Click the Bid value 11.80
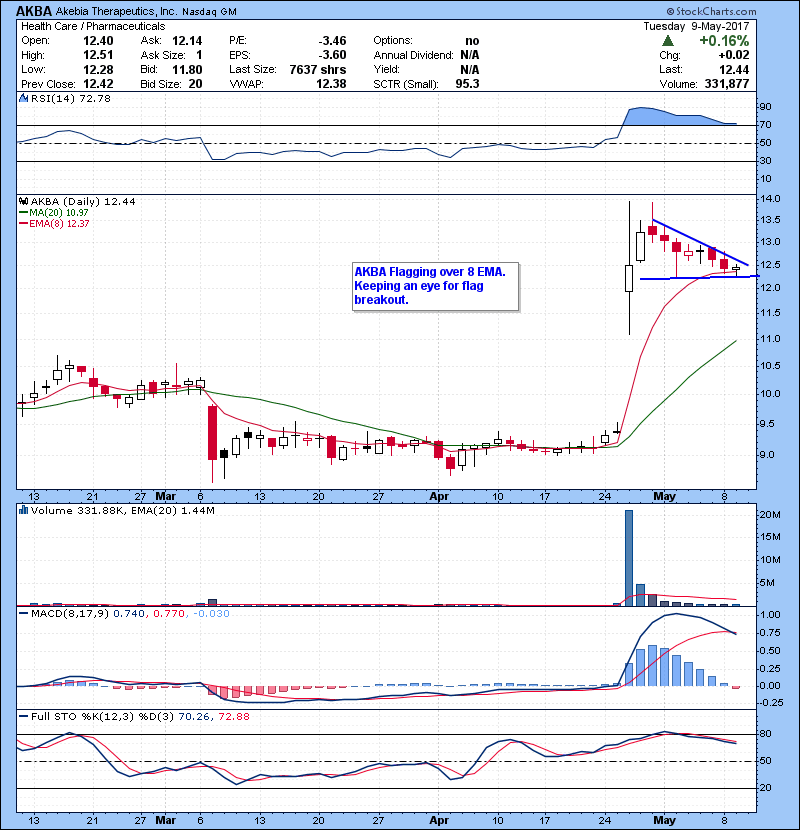This screenshot has width=800, height=830. (187, 69)
